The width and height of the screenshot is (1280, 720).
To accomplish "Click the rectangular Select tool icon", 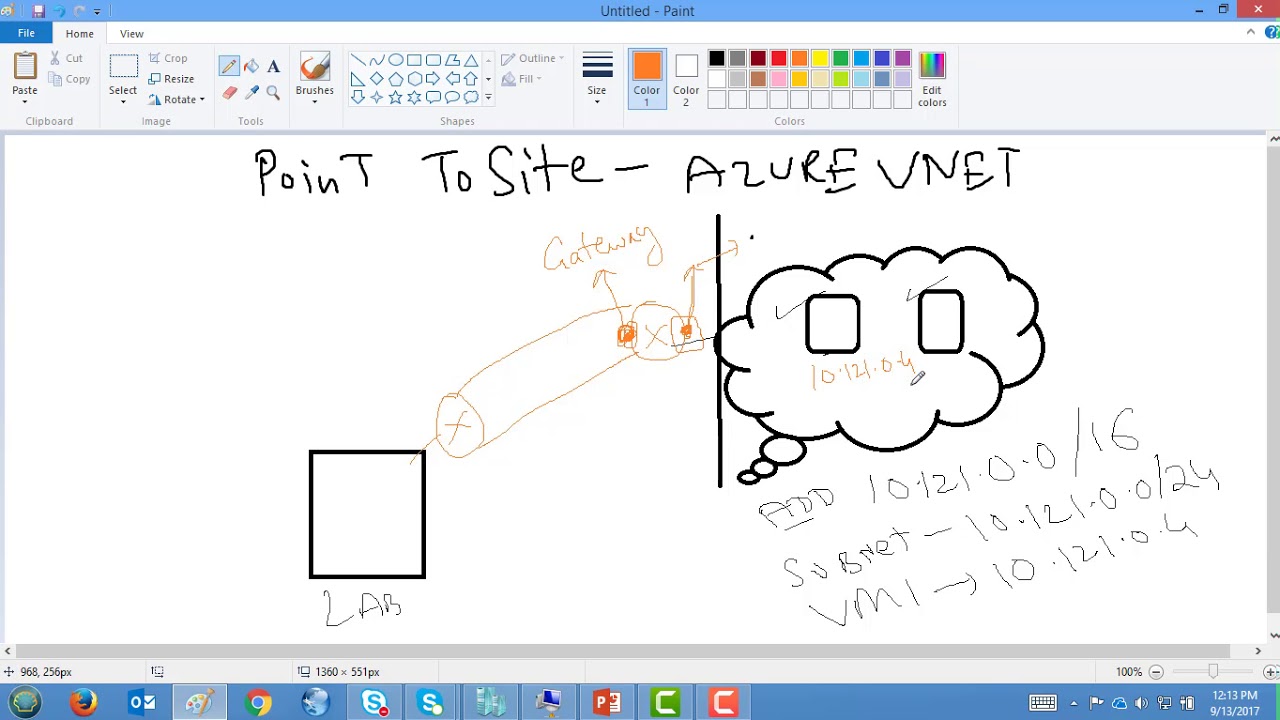I will click(123, 67).
